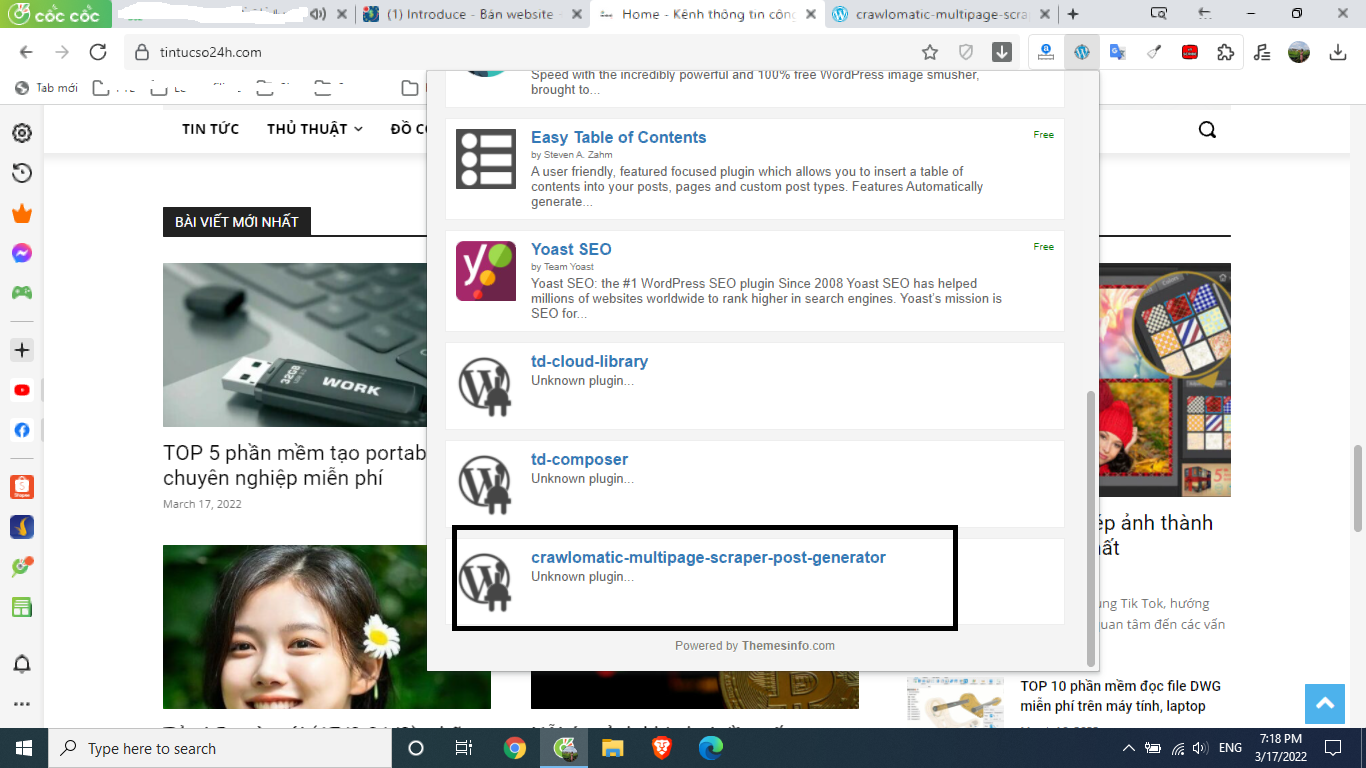Open Microsoft Edge from the taskbar
Viewport: 1366px width, 768px height.
click(x=710, y=748)
